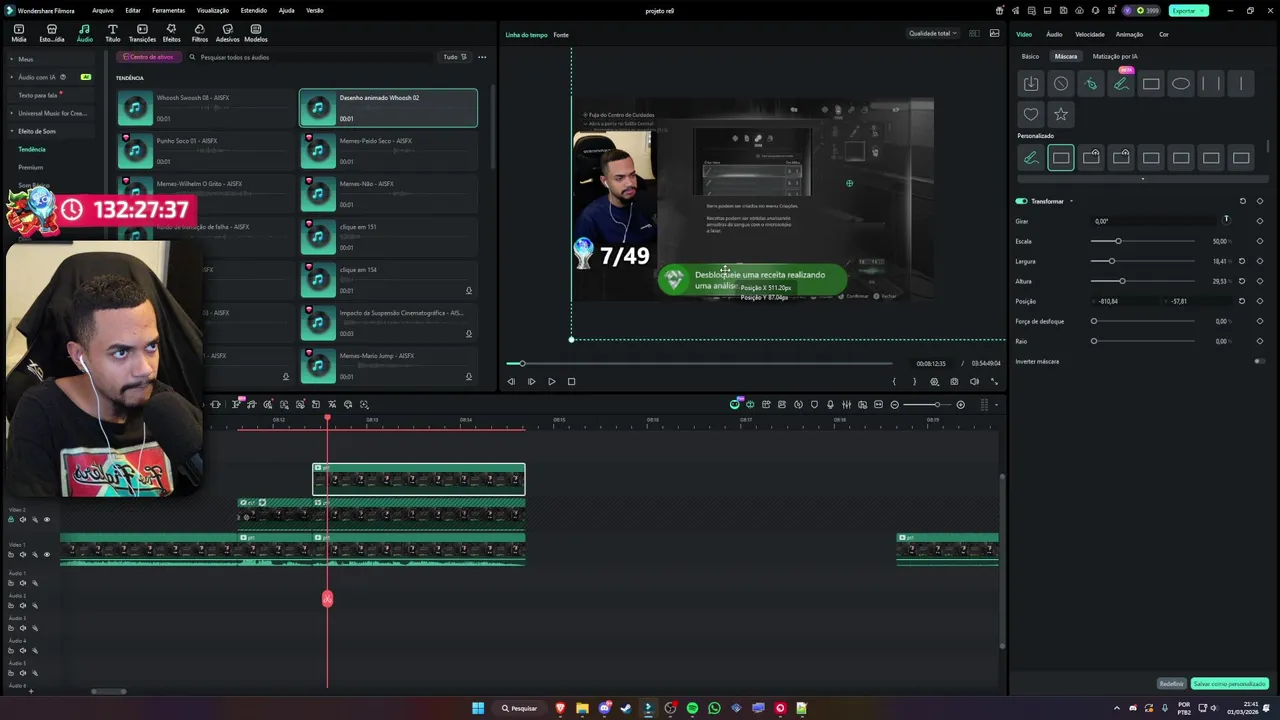
Task: Select the import mask icon
Action: 1031,84
